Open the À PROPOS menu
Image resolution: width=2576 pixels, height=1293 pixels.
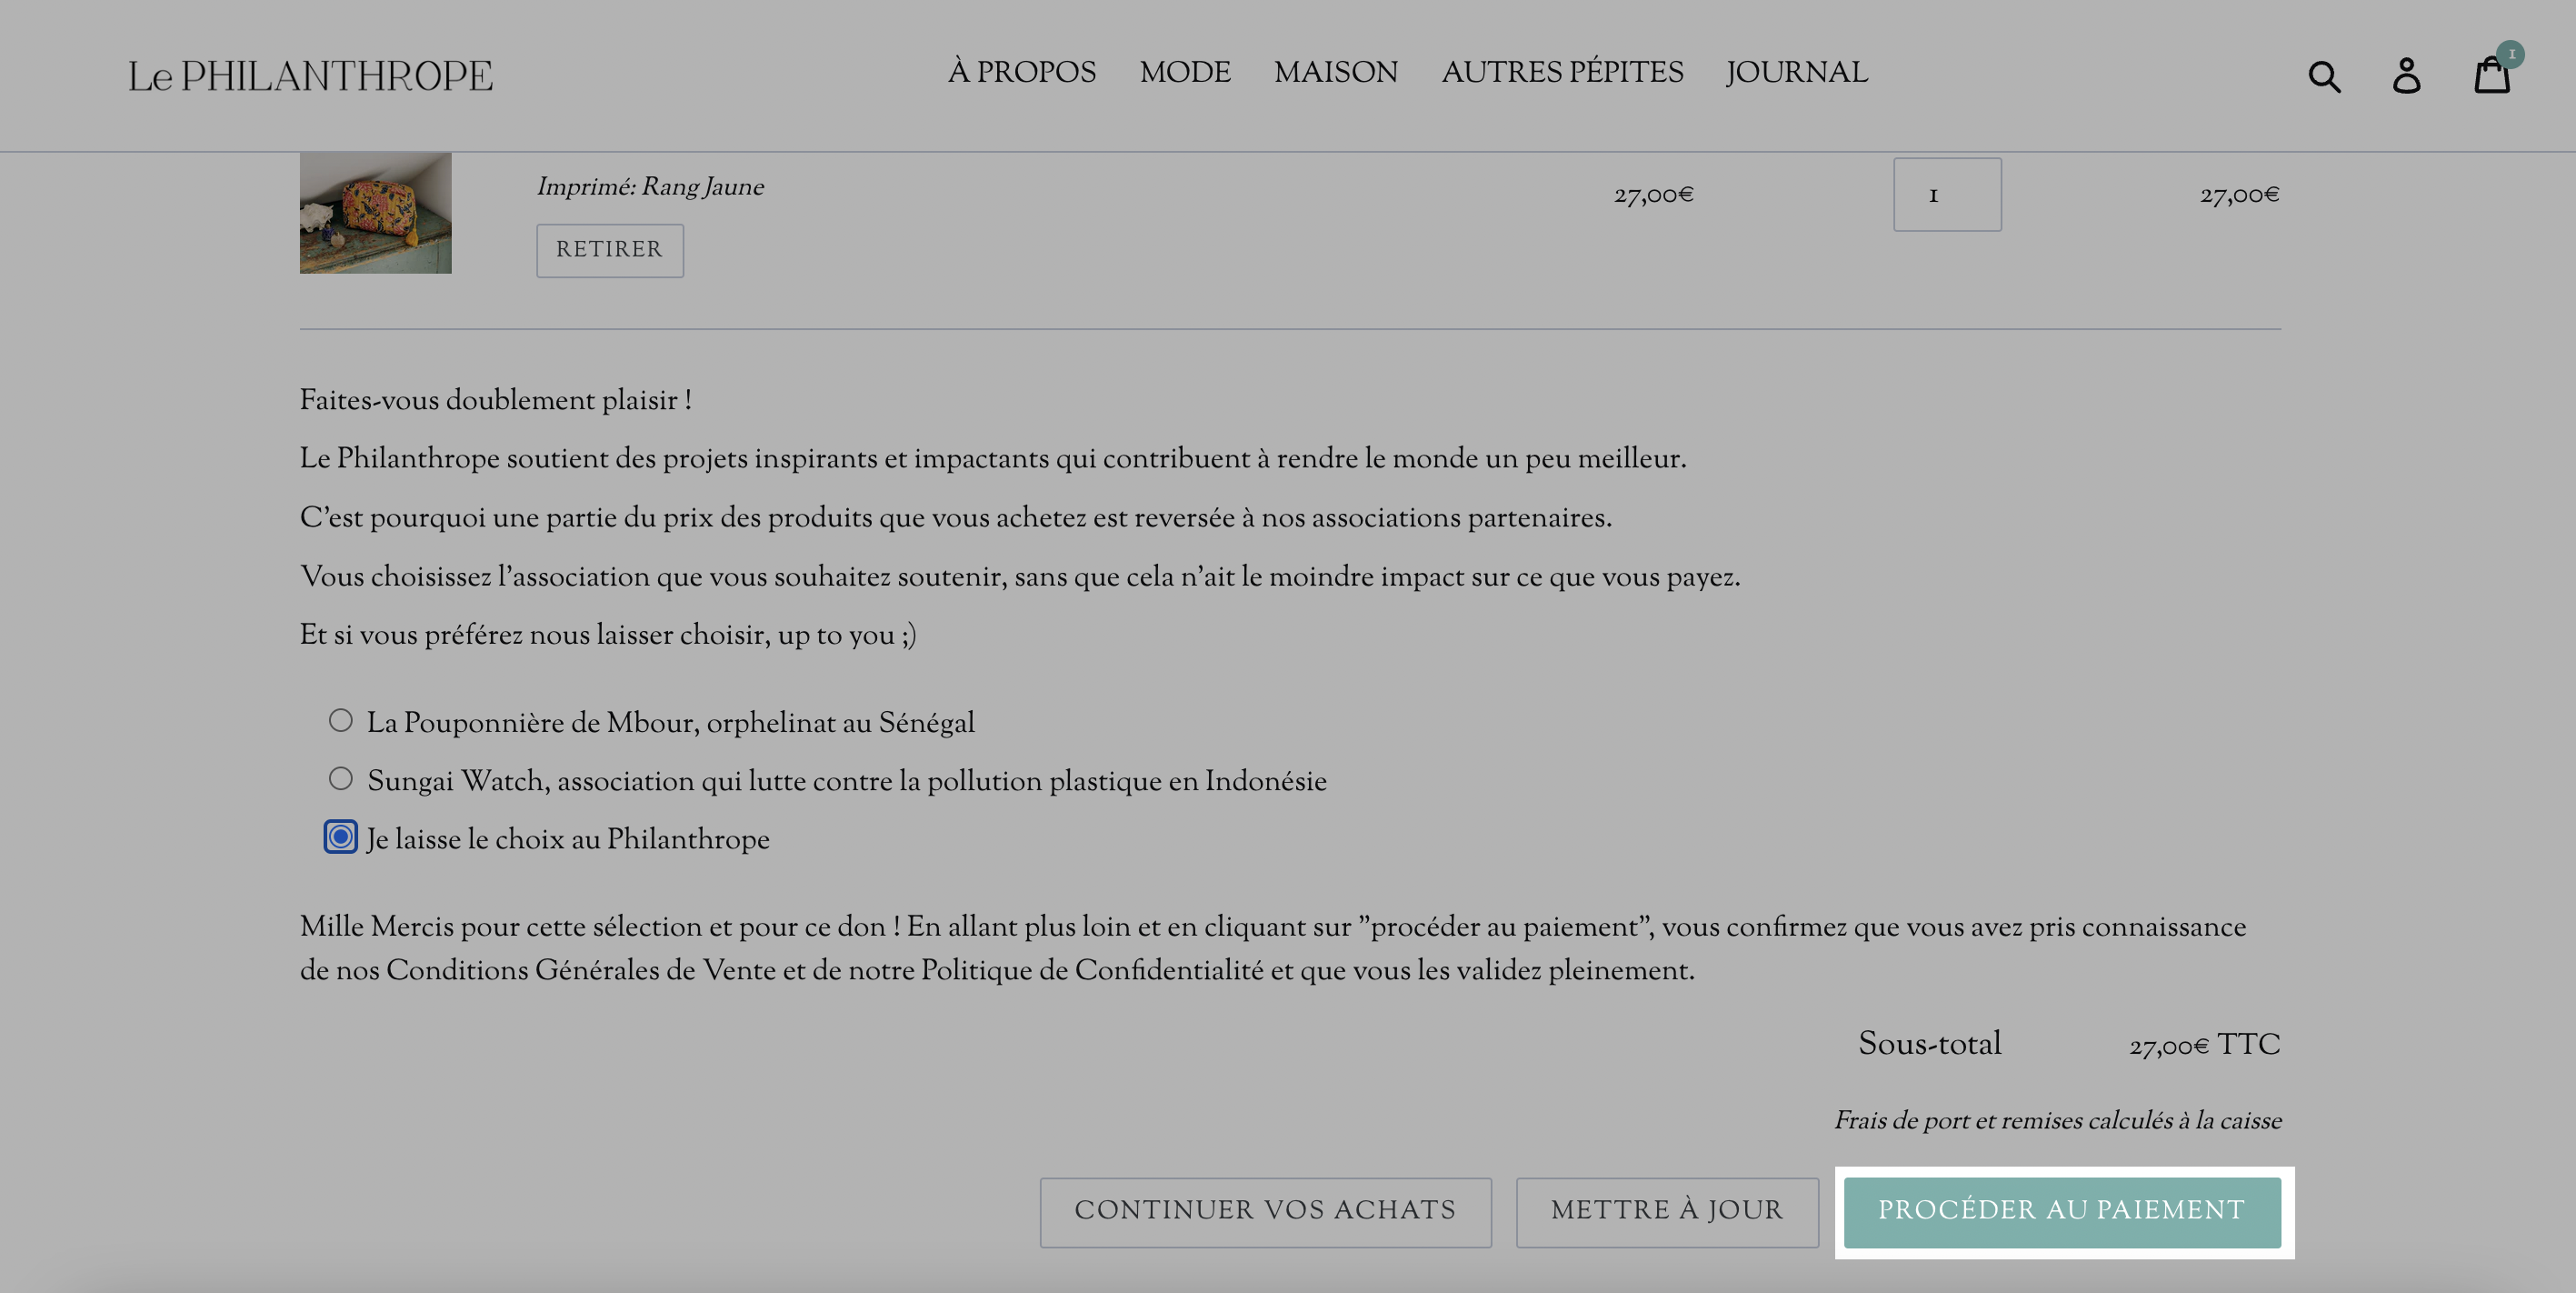1022,73
